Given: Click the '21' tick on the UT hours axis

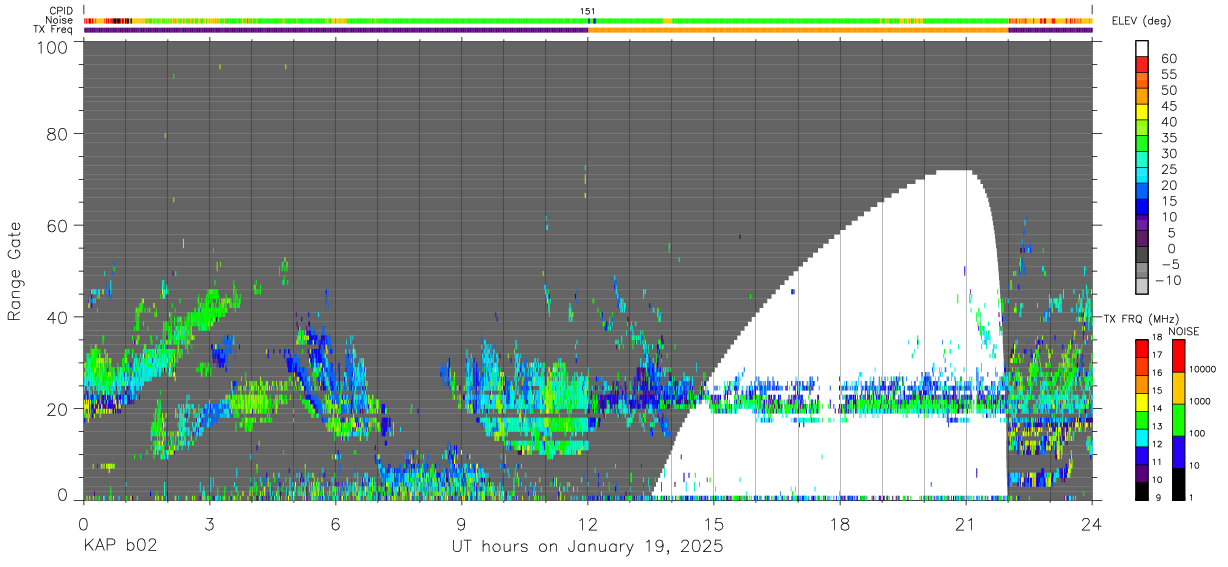Looking at the screenshot, I should [966, 523].
